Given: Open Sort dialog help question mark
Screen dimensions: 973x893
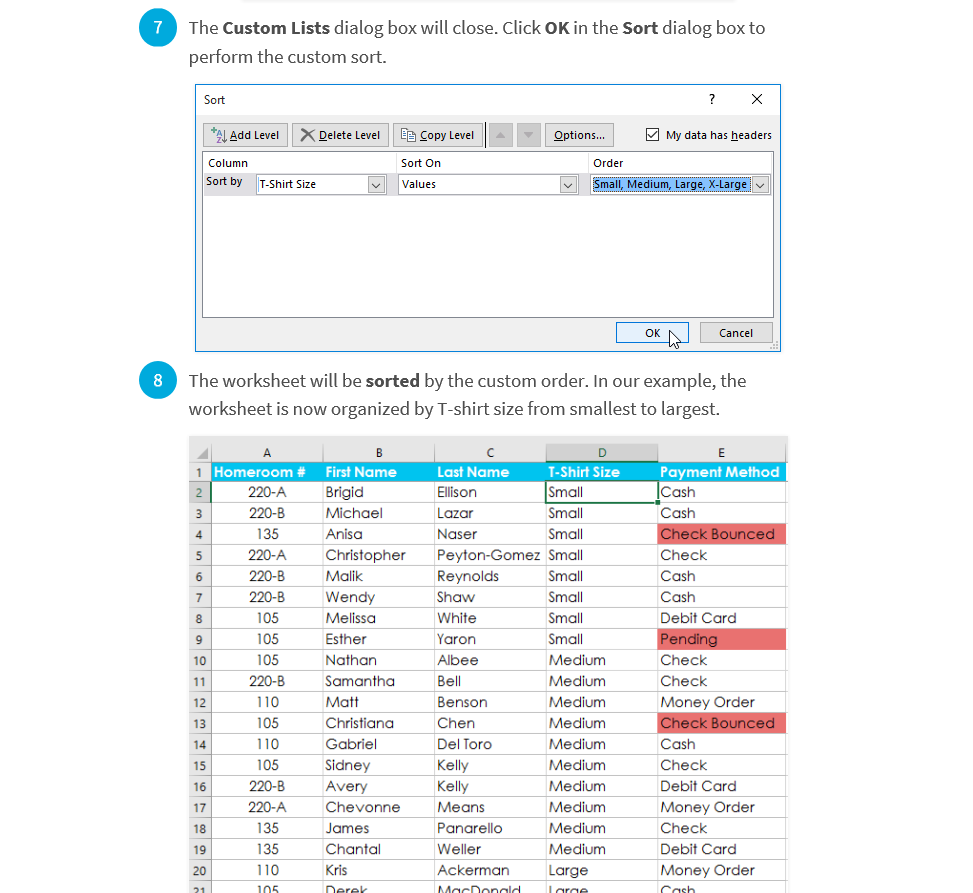Looking at the screenshot, I should coord(712,99).
